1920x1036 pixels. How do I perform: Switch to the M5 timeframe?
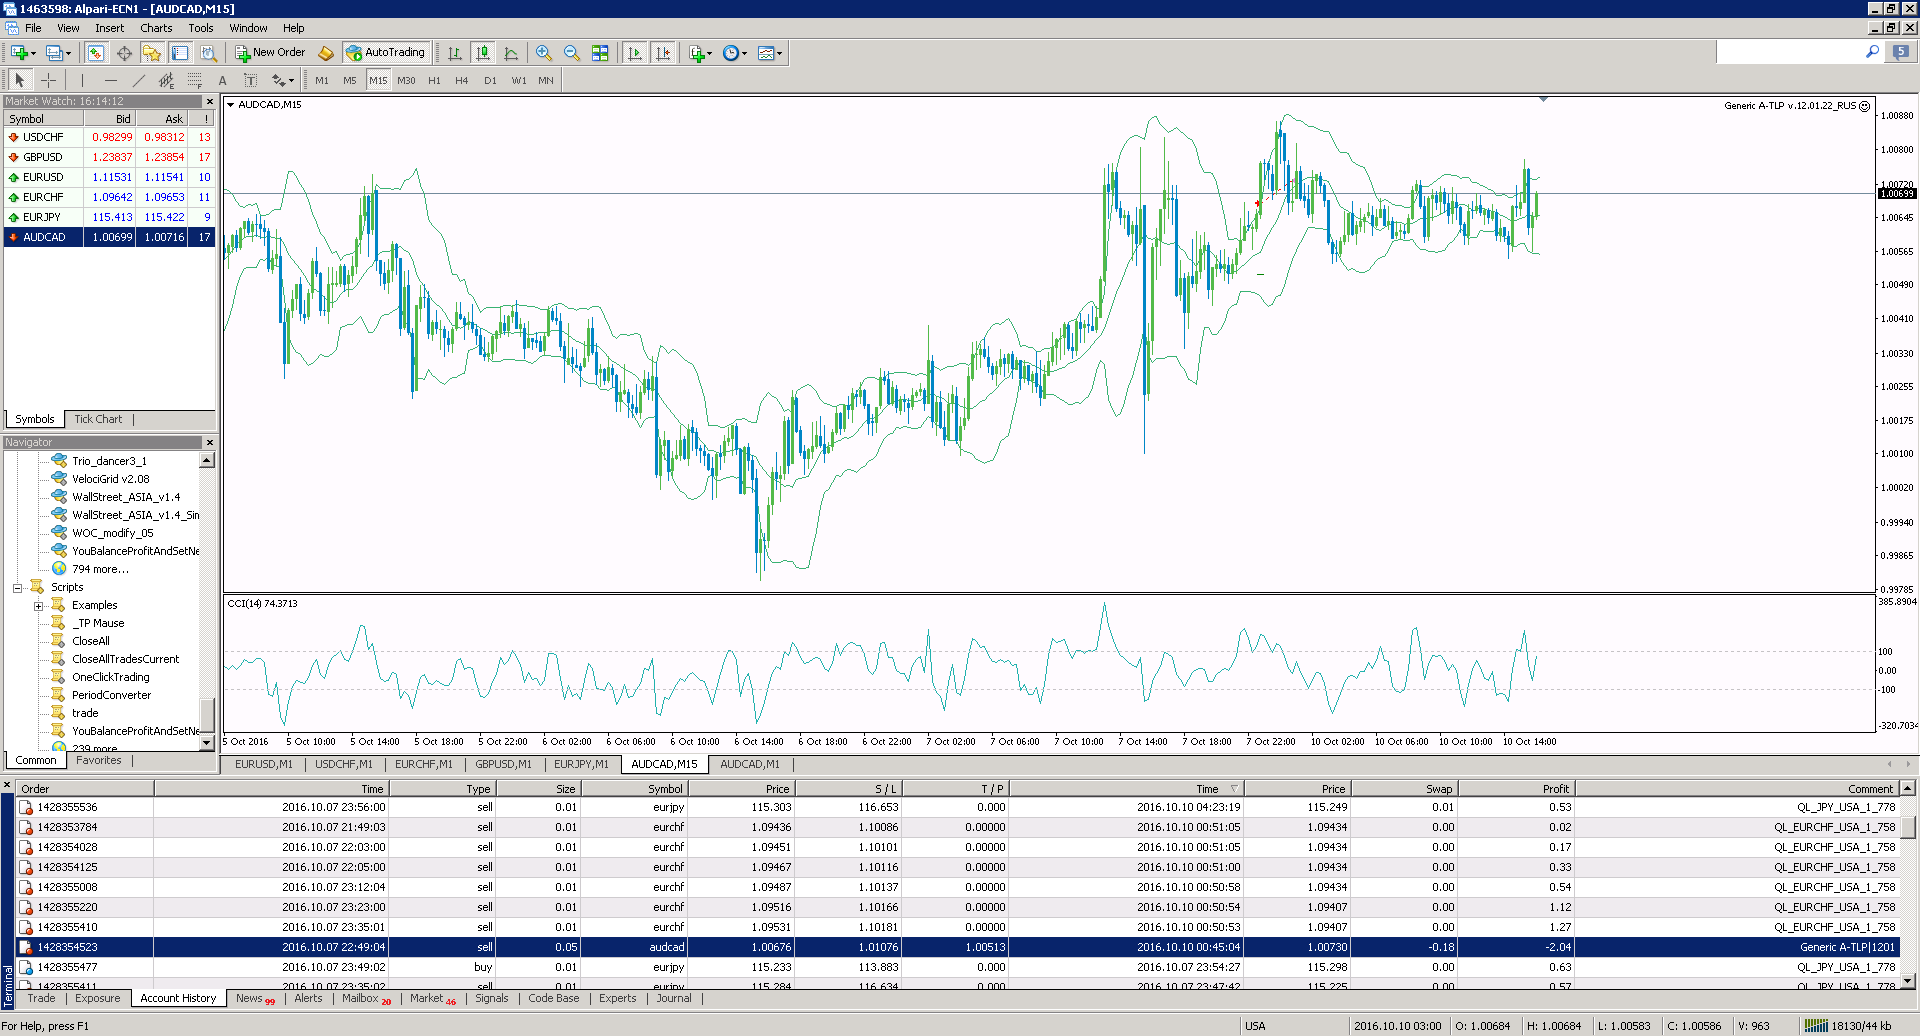click(350, 80)
